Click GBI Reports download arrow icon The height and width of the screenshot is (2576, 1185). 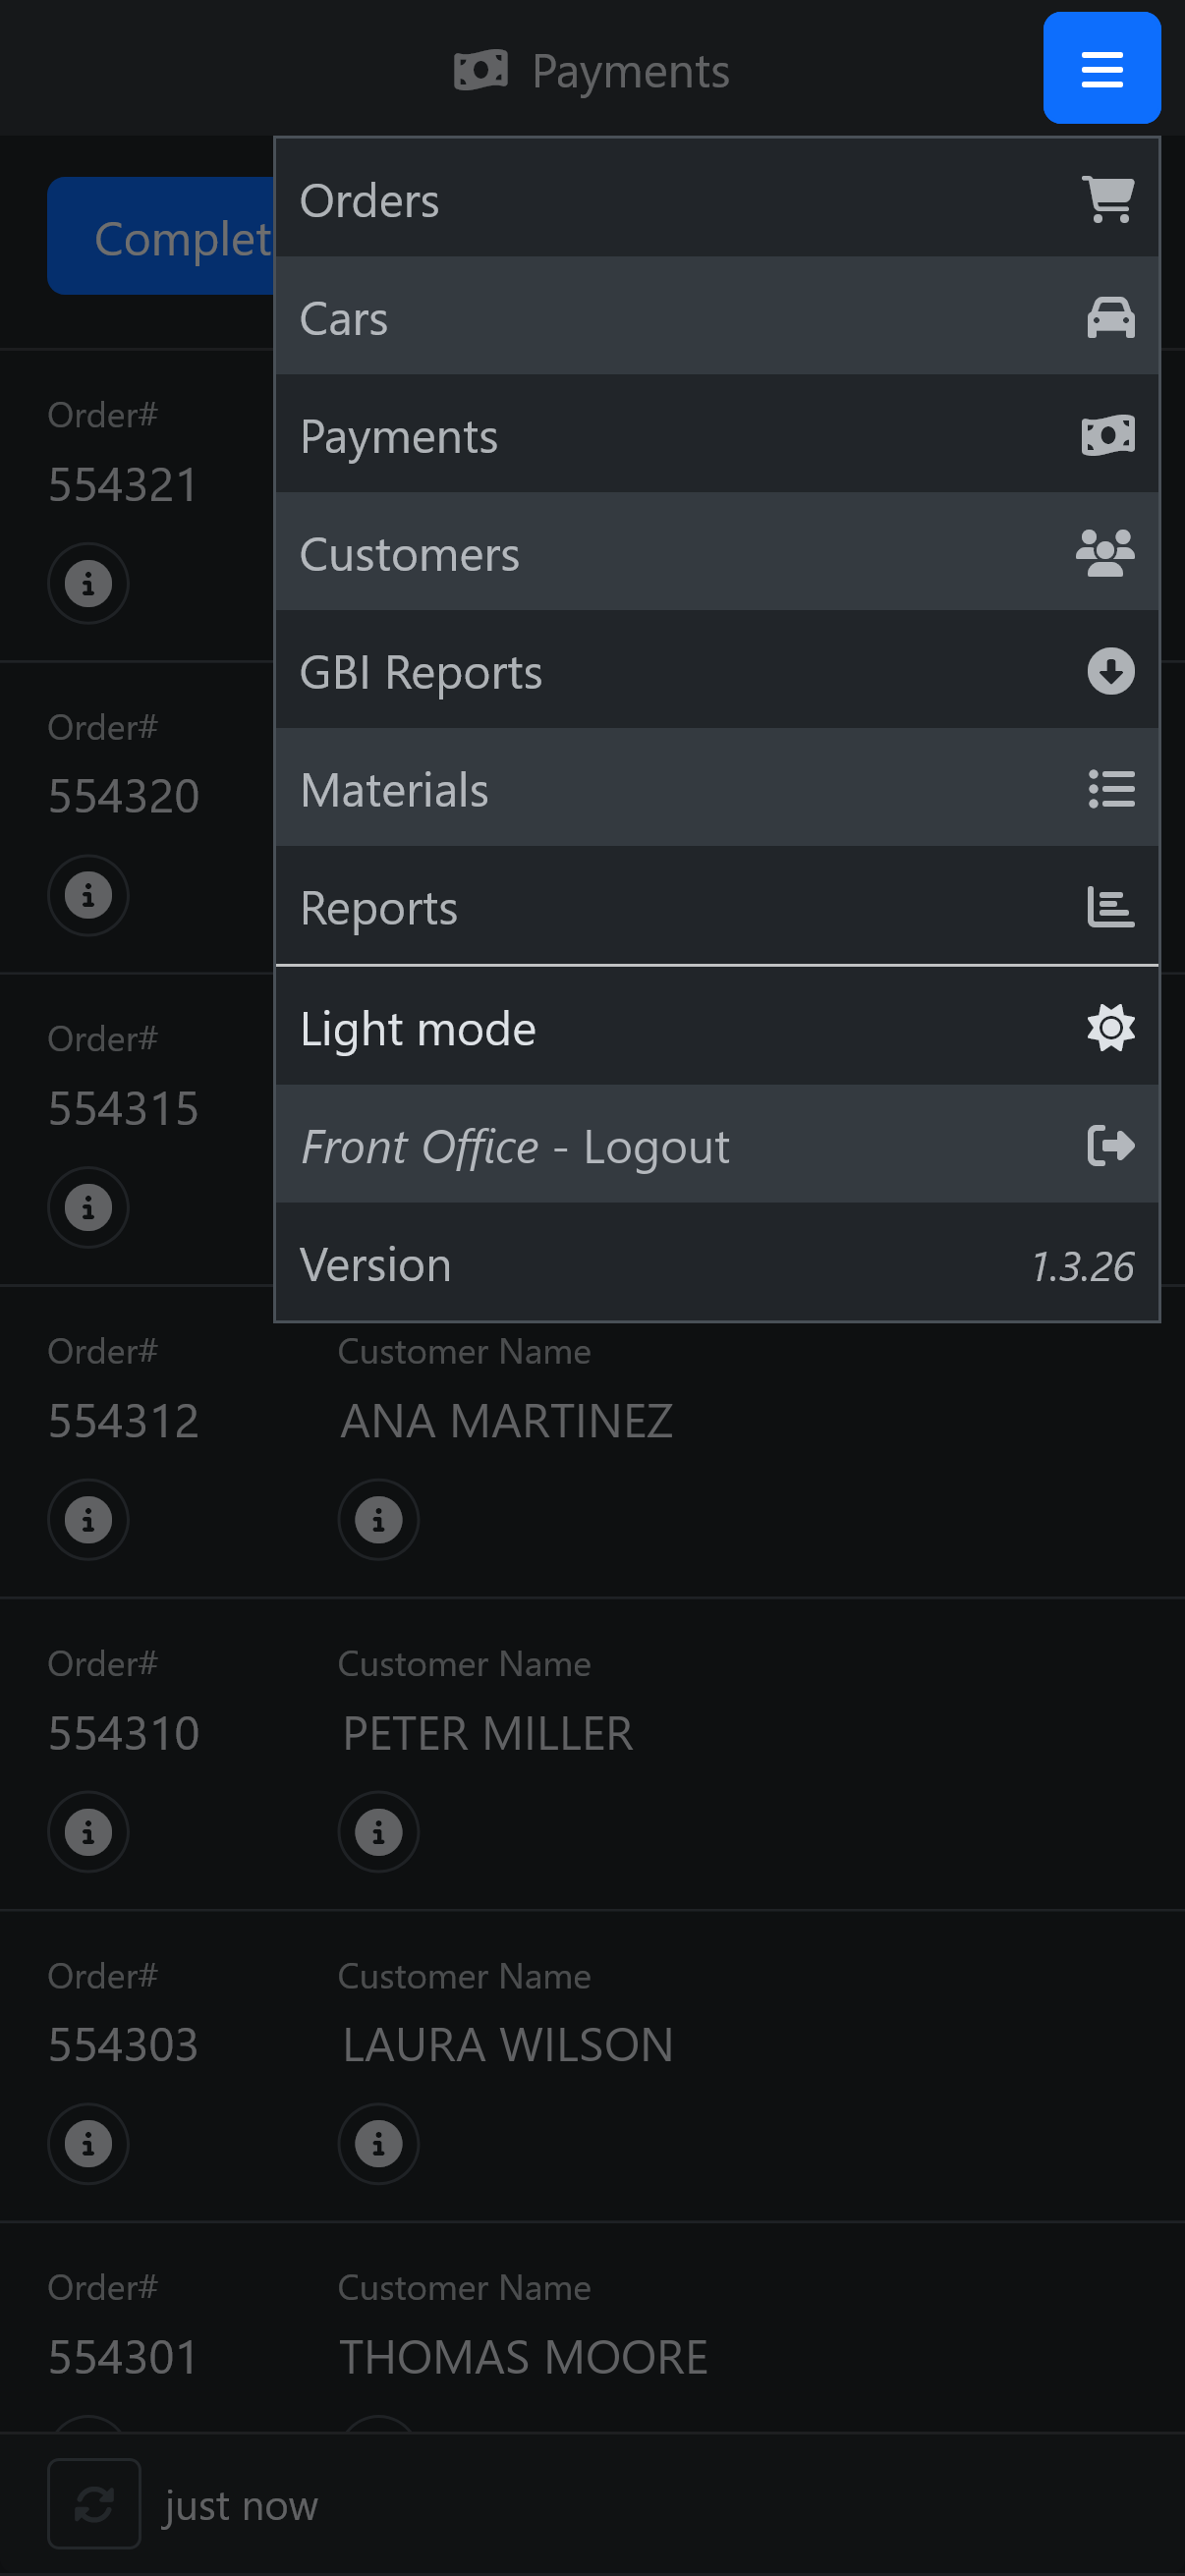[x=1110, y=671]
